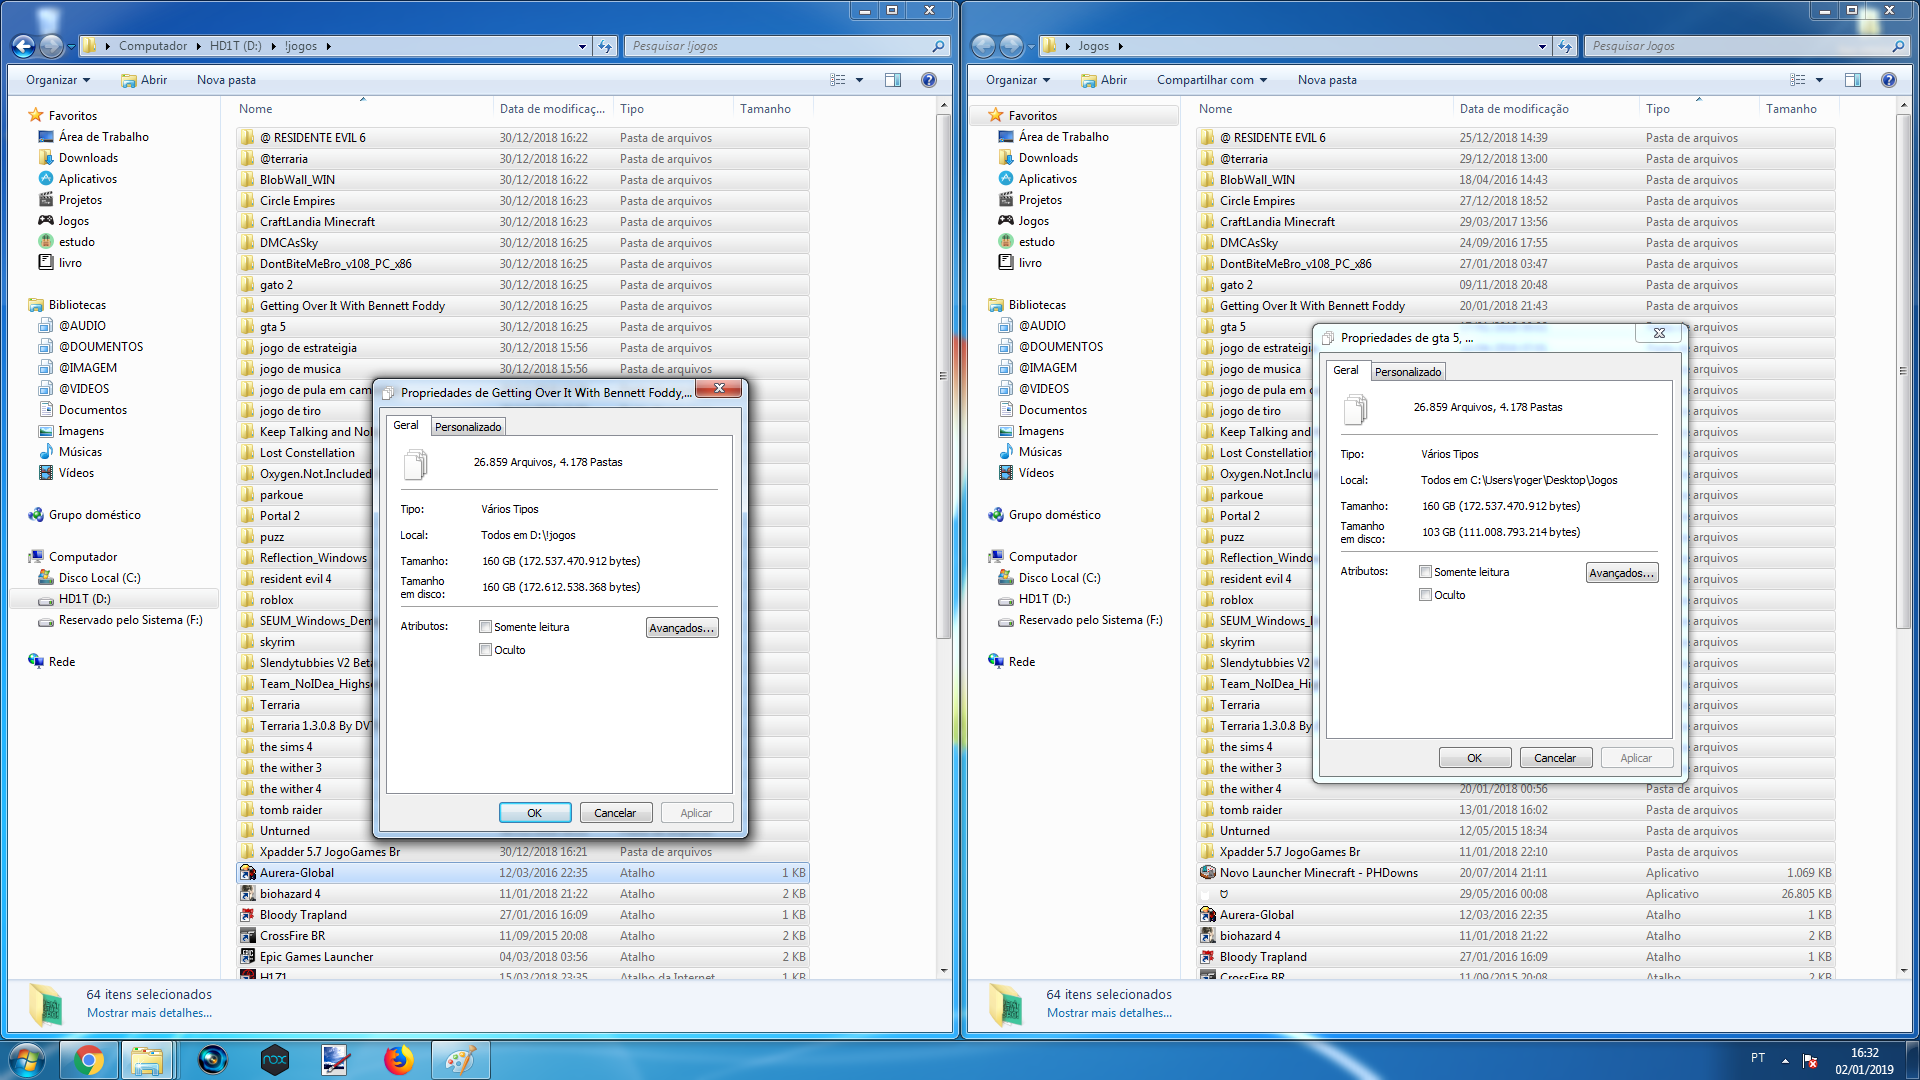The image size is (1920, 1080).
Task: Toggle Oculto in gta 5 properties
Action: pos(1425,595)
